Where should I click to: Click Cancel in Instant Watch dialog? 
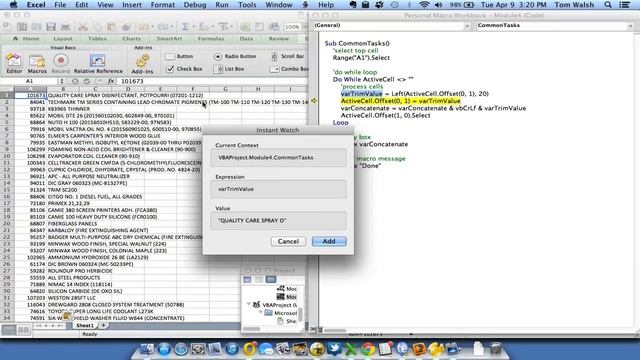coord(288,241)
